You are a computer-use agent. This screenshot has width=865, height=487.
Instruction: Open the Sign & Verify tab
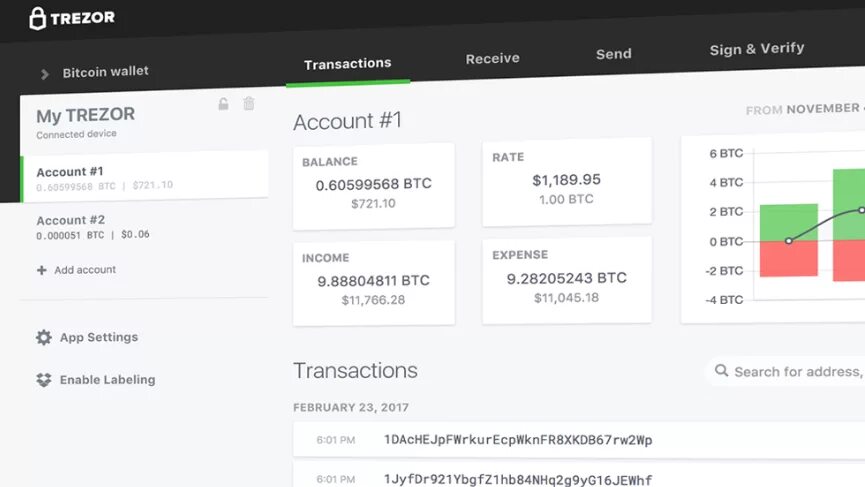tap(756, 49)
